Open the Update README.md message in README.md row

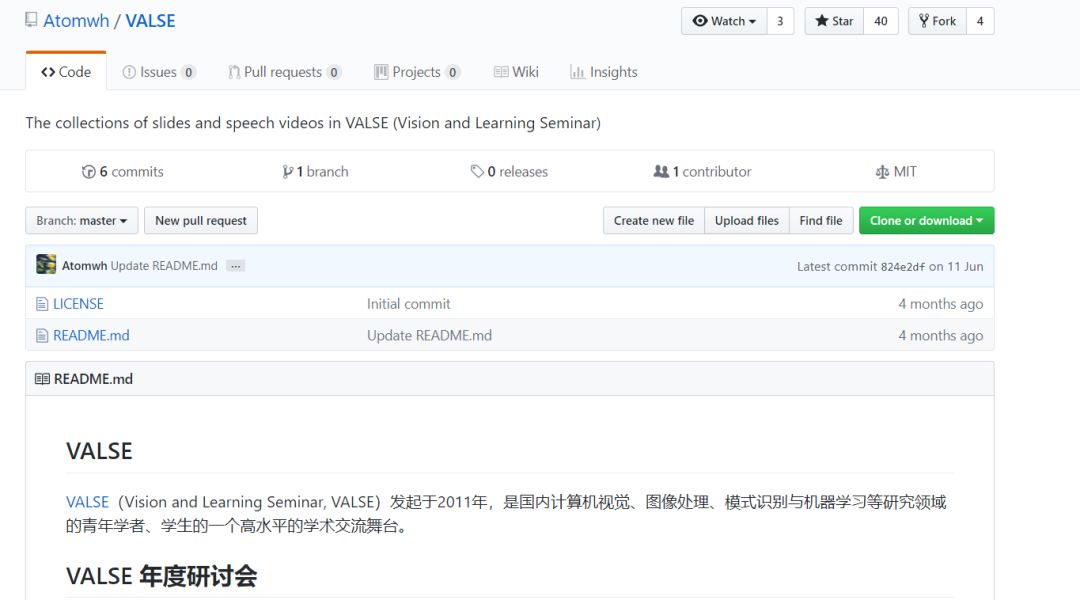(429, 335)
